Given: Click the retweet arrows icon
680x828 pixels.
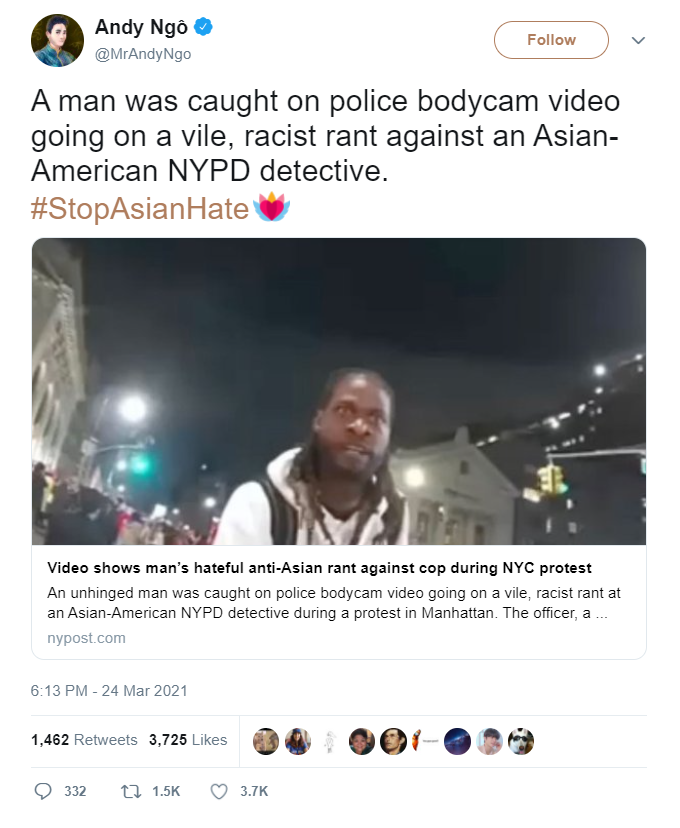Looking at the screenshot, I should 129,791.
